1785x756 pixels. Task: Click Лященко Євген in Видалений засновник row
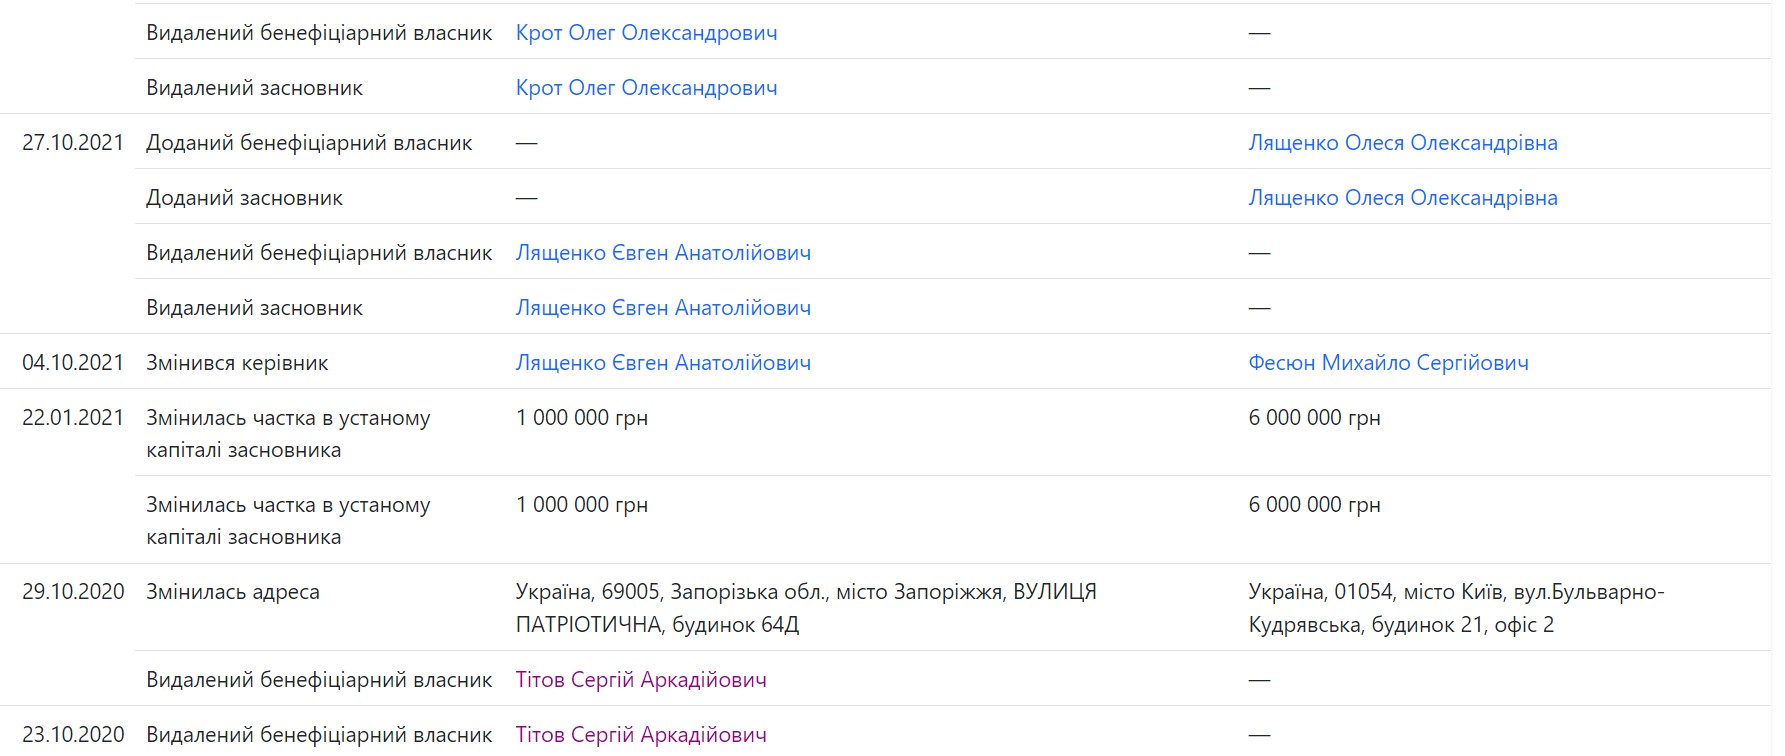click(663, 308)
